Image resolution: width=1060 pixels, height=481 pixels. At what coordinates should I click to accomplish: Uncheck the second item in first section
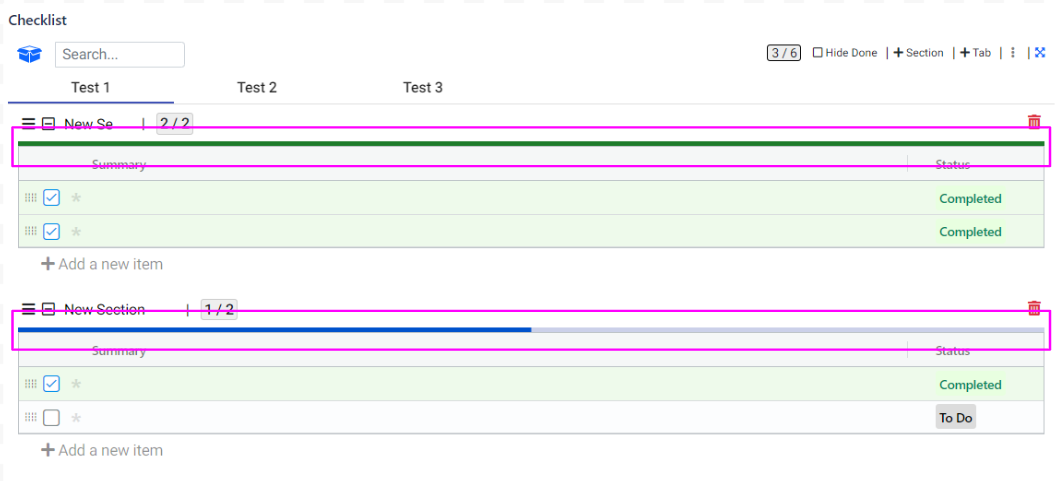[51, 231]
